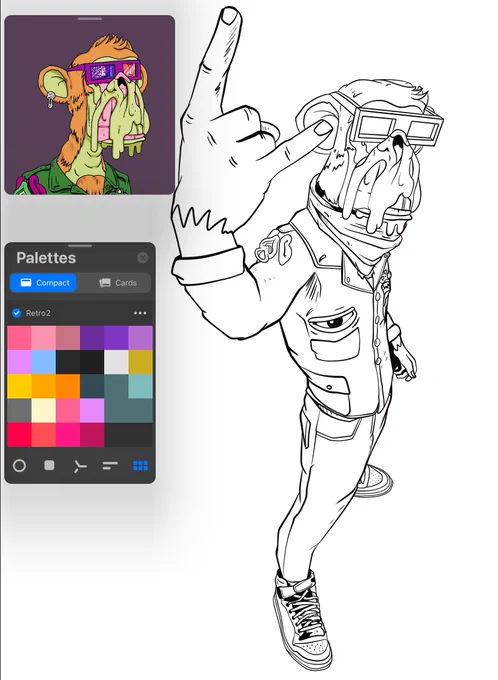Screen dimensions: 498x680
Task: Switch to Cards palette view
Action: click(117, 283)
